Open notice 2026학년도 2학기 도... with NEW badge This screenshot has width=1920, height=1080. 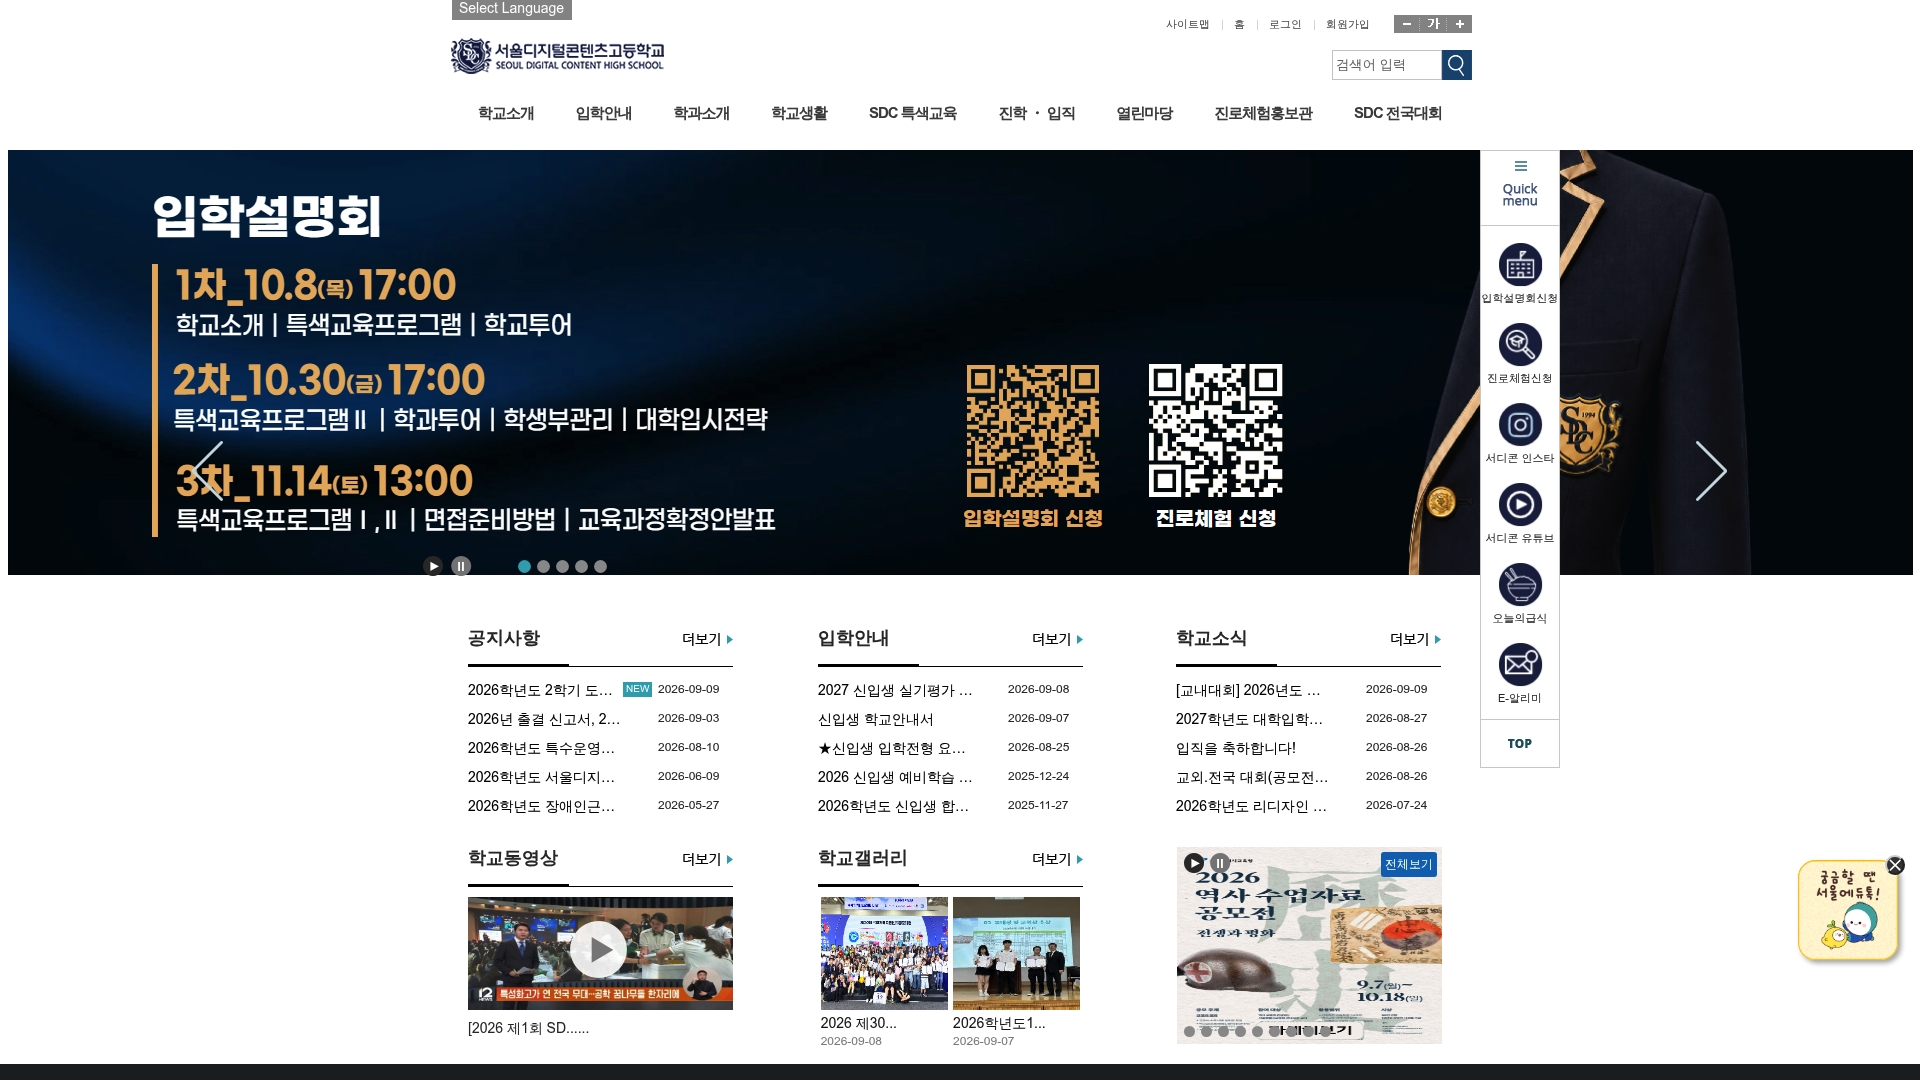click(540, 690)
